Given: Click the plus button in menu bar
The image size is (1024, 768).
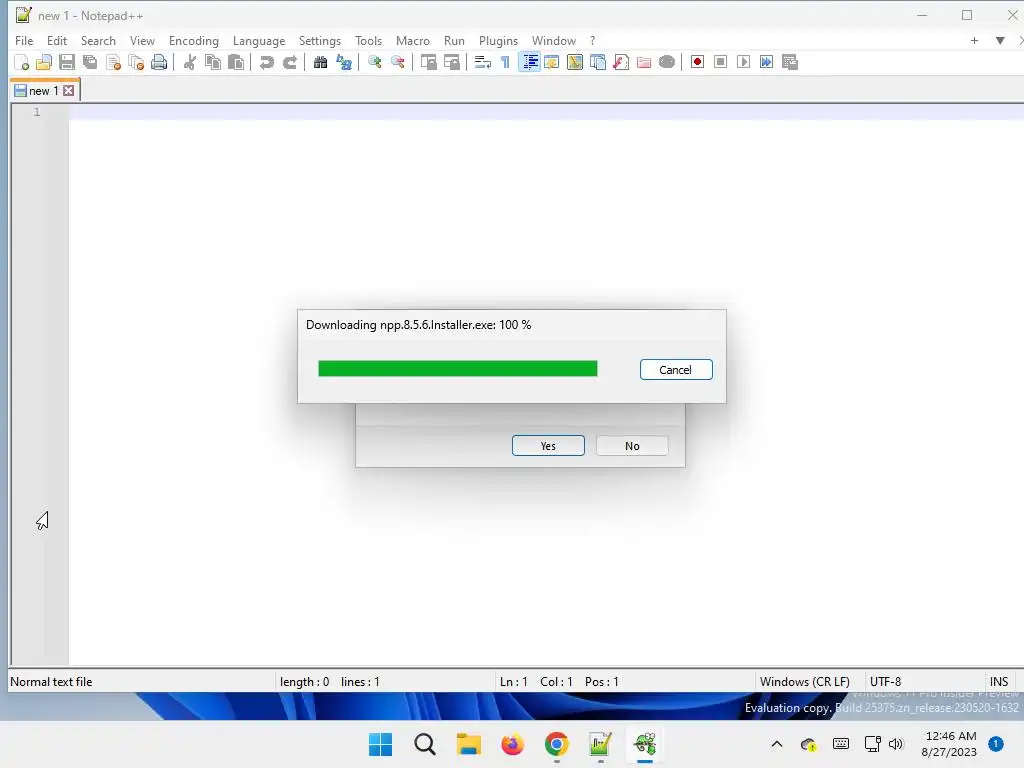Looking at the screenshot, I should click(x=974, y=40).
